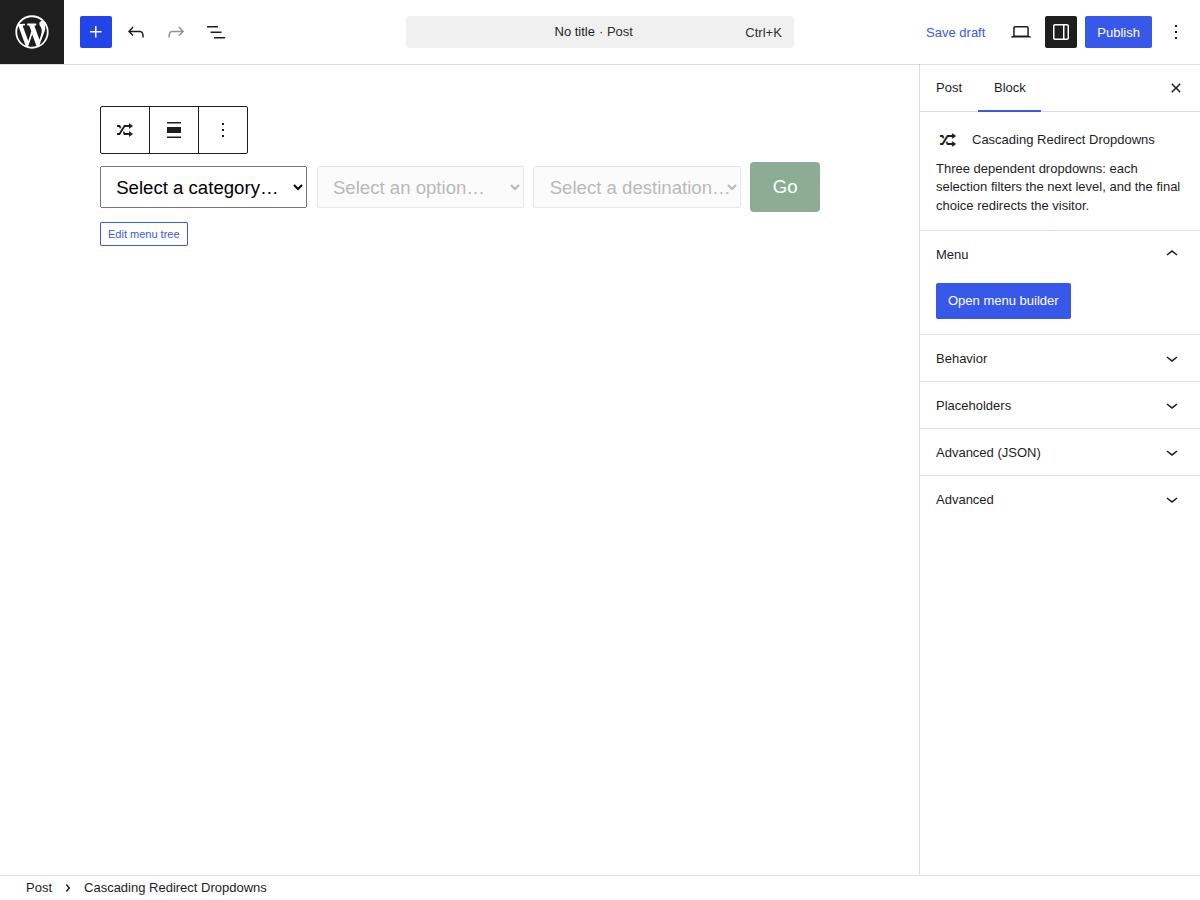Click the Edit menu tree button
The width and height of the screenshot is (1200, 900).
[x=144, y=234]
